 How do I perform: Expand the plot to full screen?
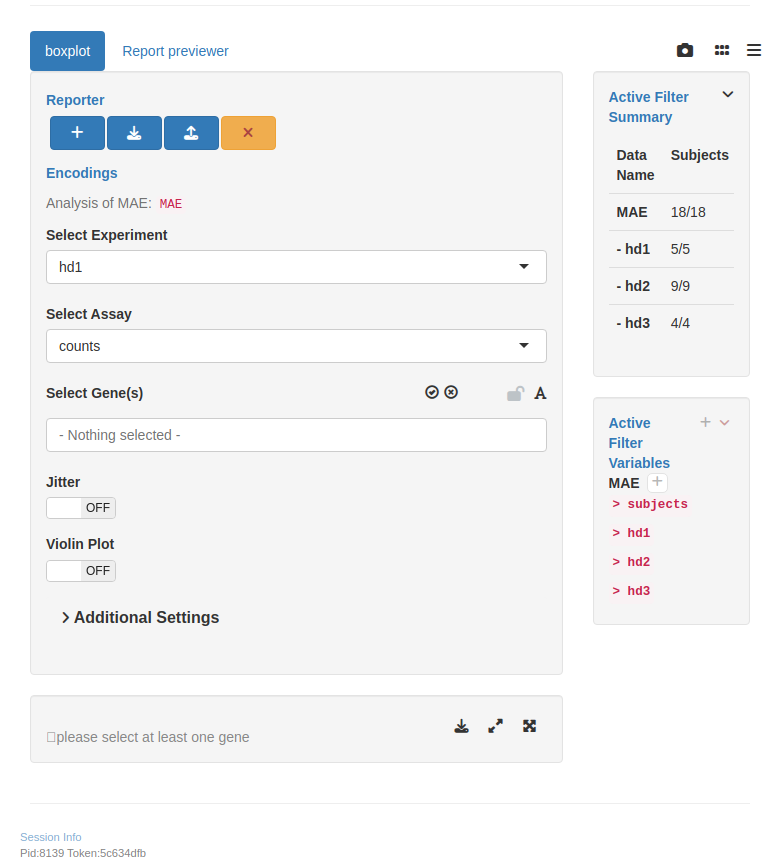point(529,726)
